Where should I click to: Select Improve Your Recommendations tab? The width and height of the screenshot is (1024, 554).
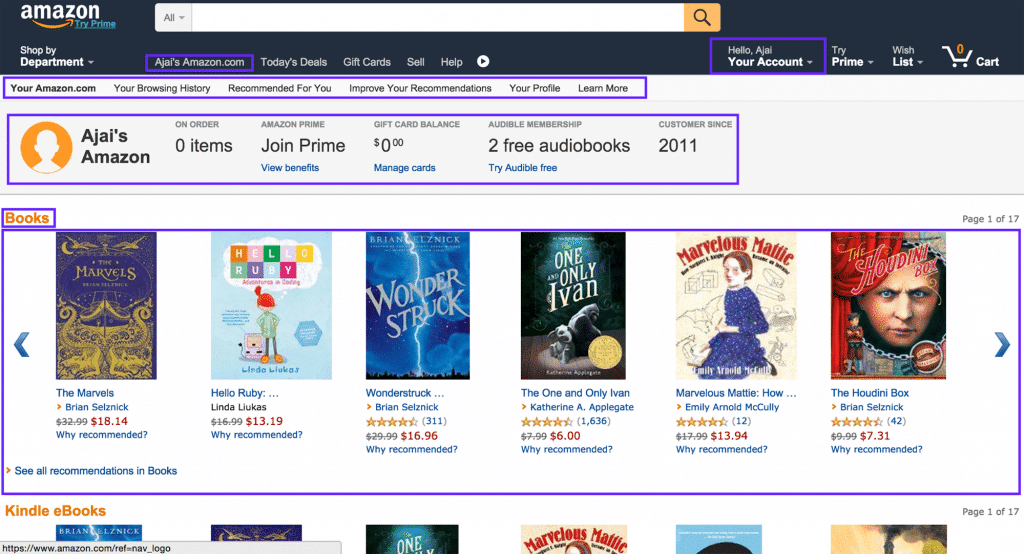point(420,88)
